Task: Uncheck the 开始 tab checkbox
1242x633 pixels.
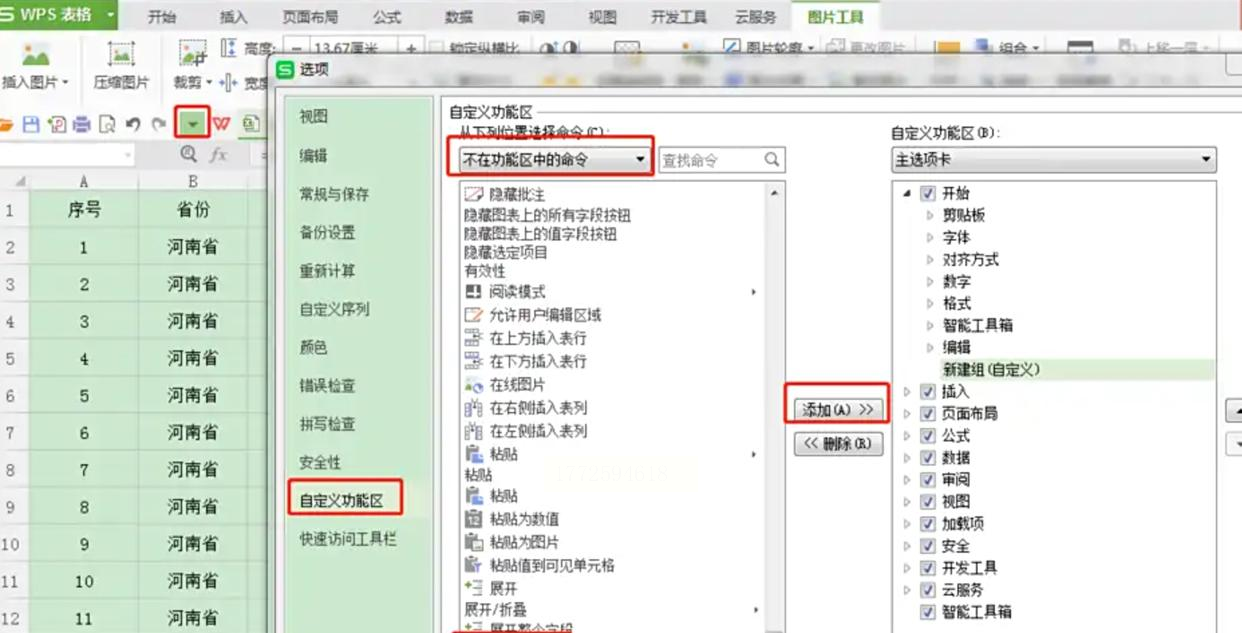Action: [927, 193]
